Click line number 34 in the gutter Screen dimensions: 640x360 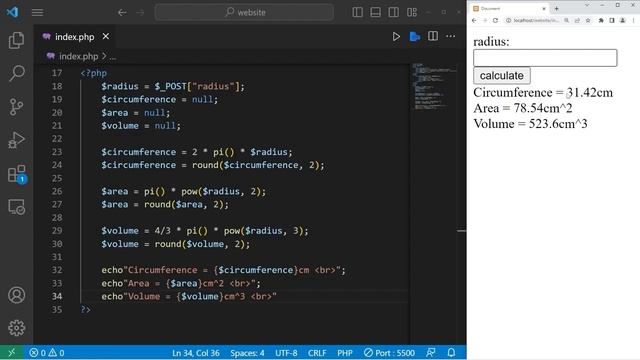[x=57, y=296]
